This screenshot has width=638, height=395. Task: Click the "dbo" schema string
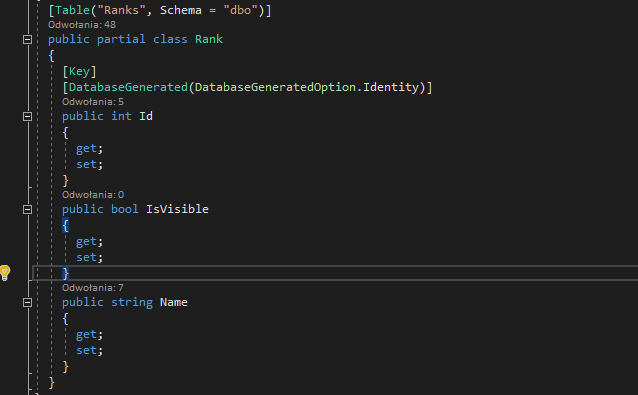coord(241,10)
